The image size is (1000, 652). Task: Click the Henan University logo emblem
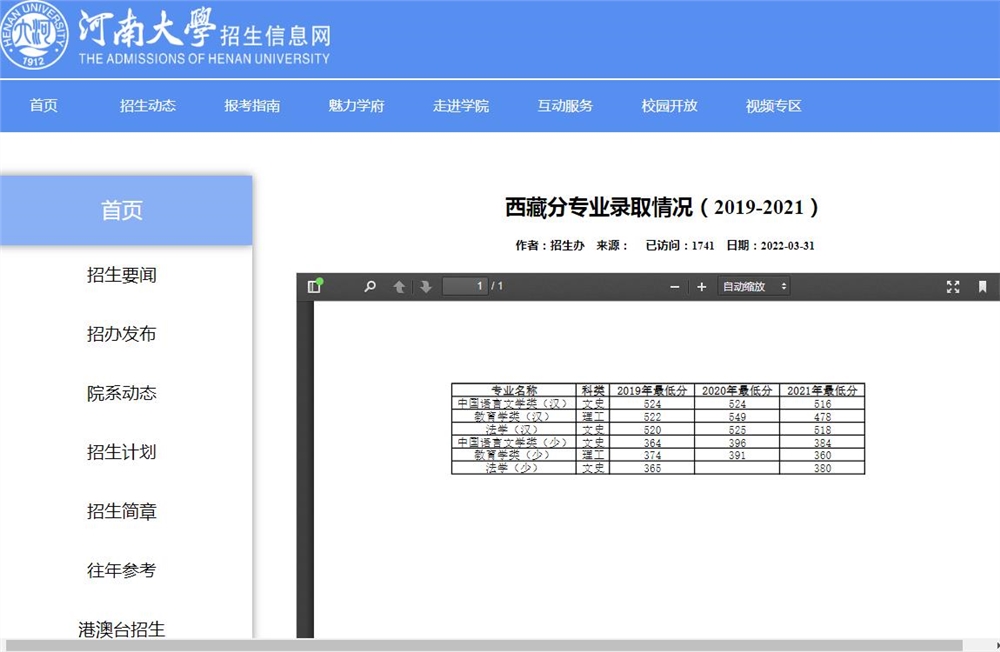tap(33, 36)
